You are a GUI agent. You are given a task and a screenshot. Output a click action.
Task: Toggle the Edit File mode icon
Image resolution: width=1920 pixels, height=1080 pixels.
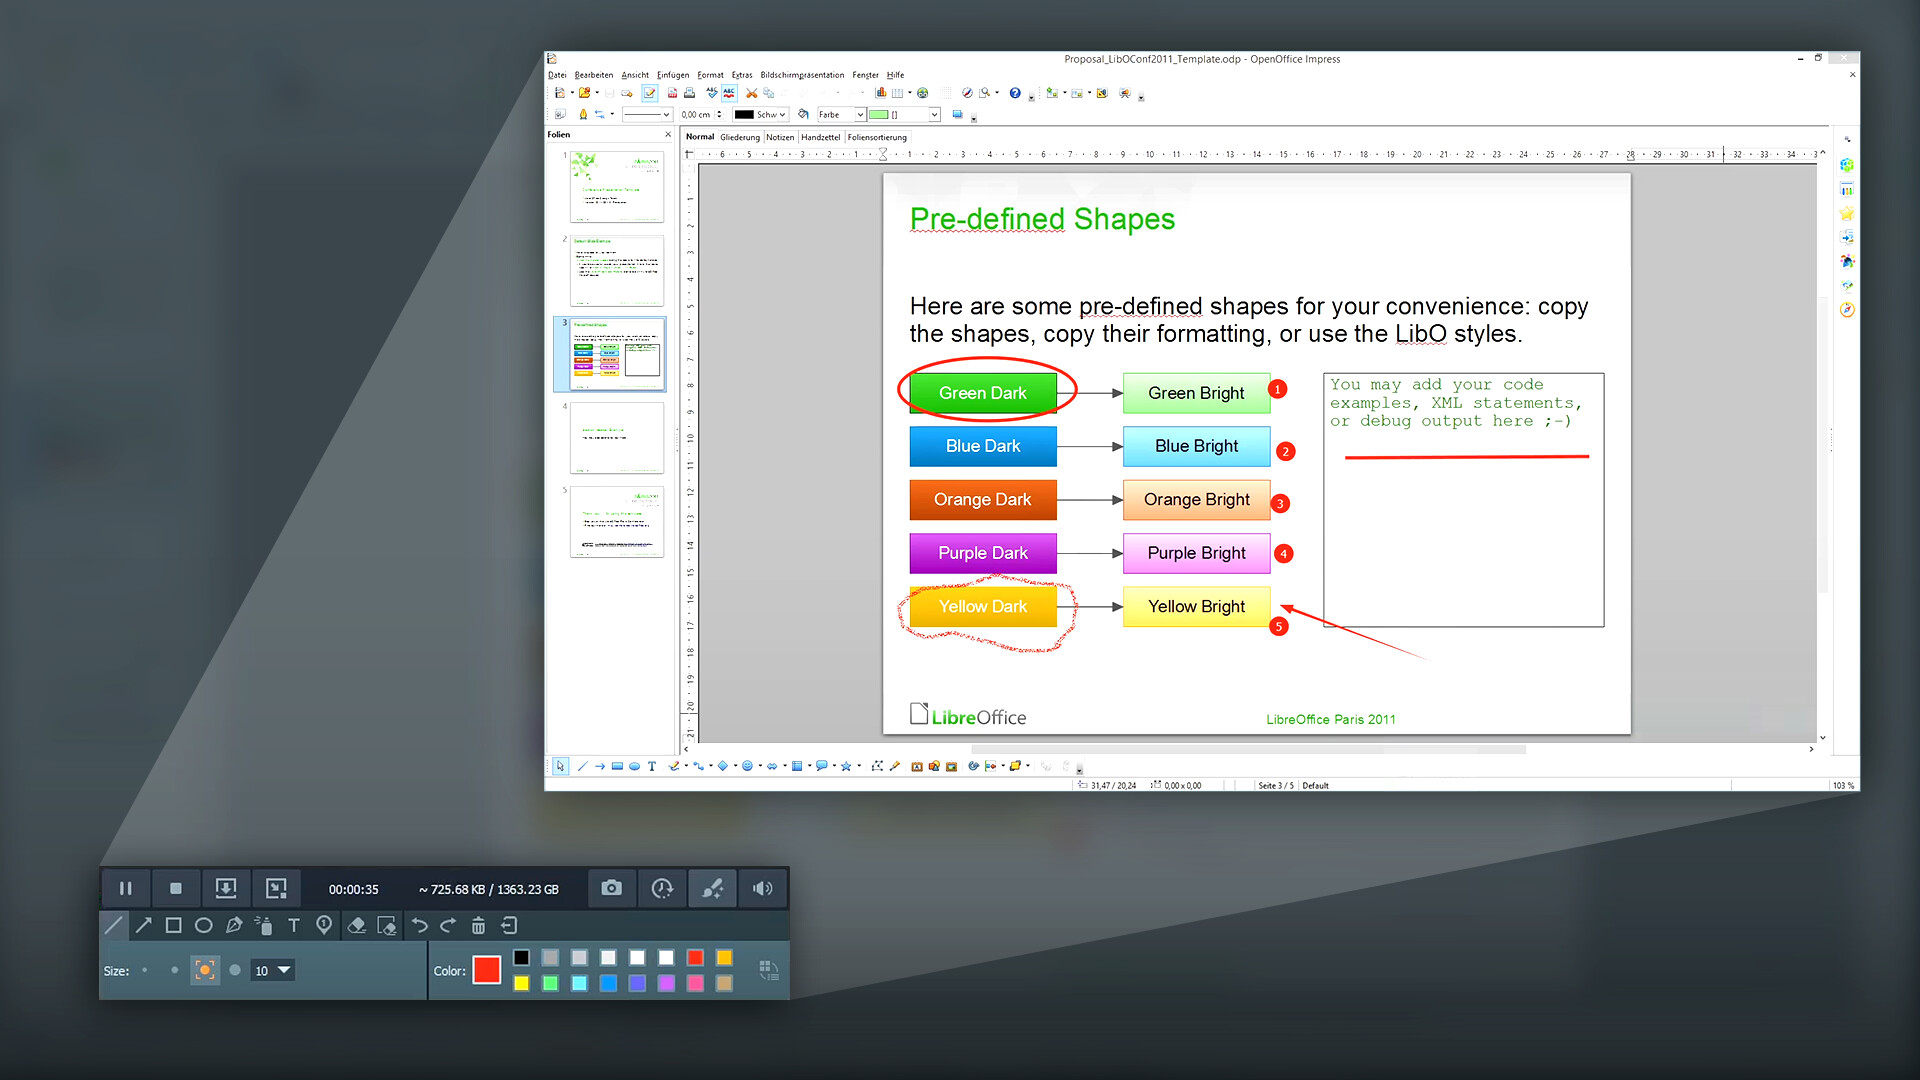[x=648, y=93]
